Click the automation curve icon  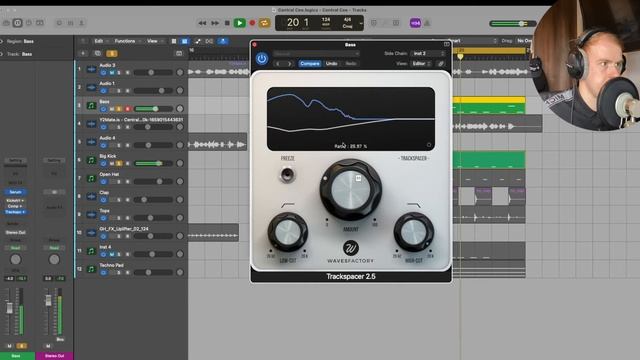198,41
